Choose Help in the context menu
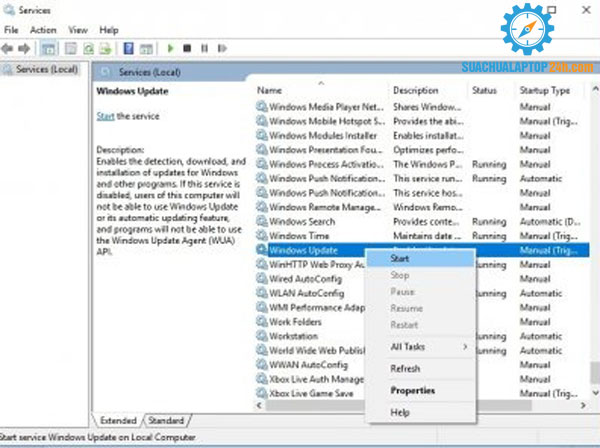This screenshot has width=600, height=448. (x=421, y=412)
